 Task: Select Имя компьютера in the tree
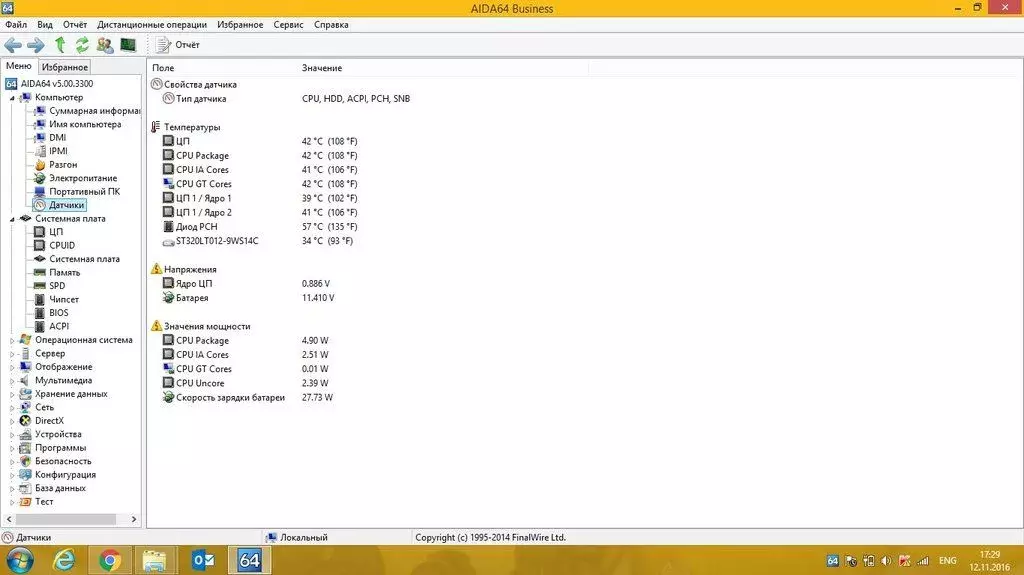tap(85, 124)
